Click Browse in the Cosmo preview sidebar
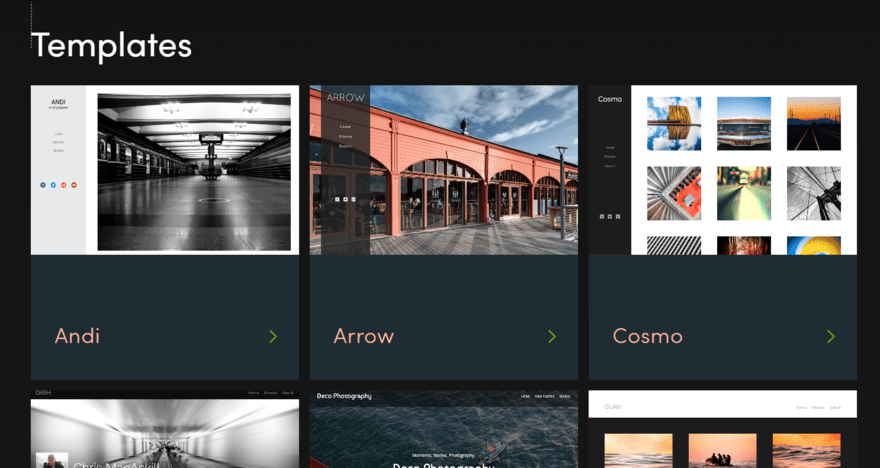 pos(609,157)
